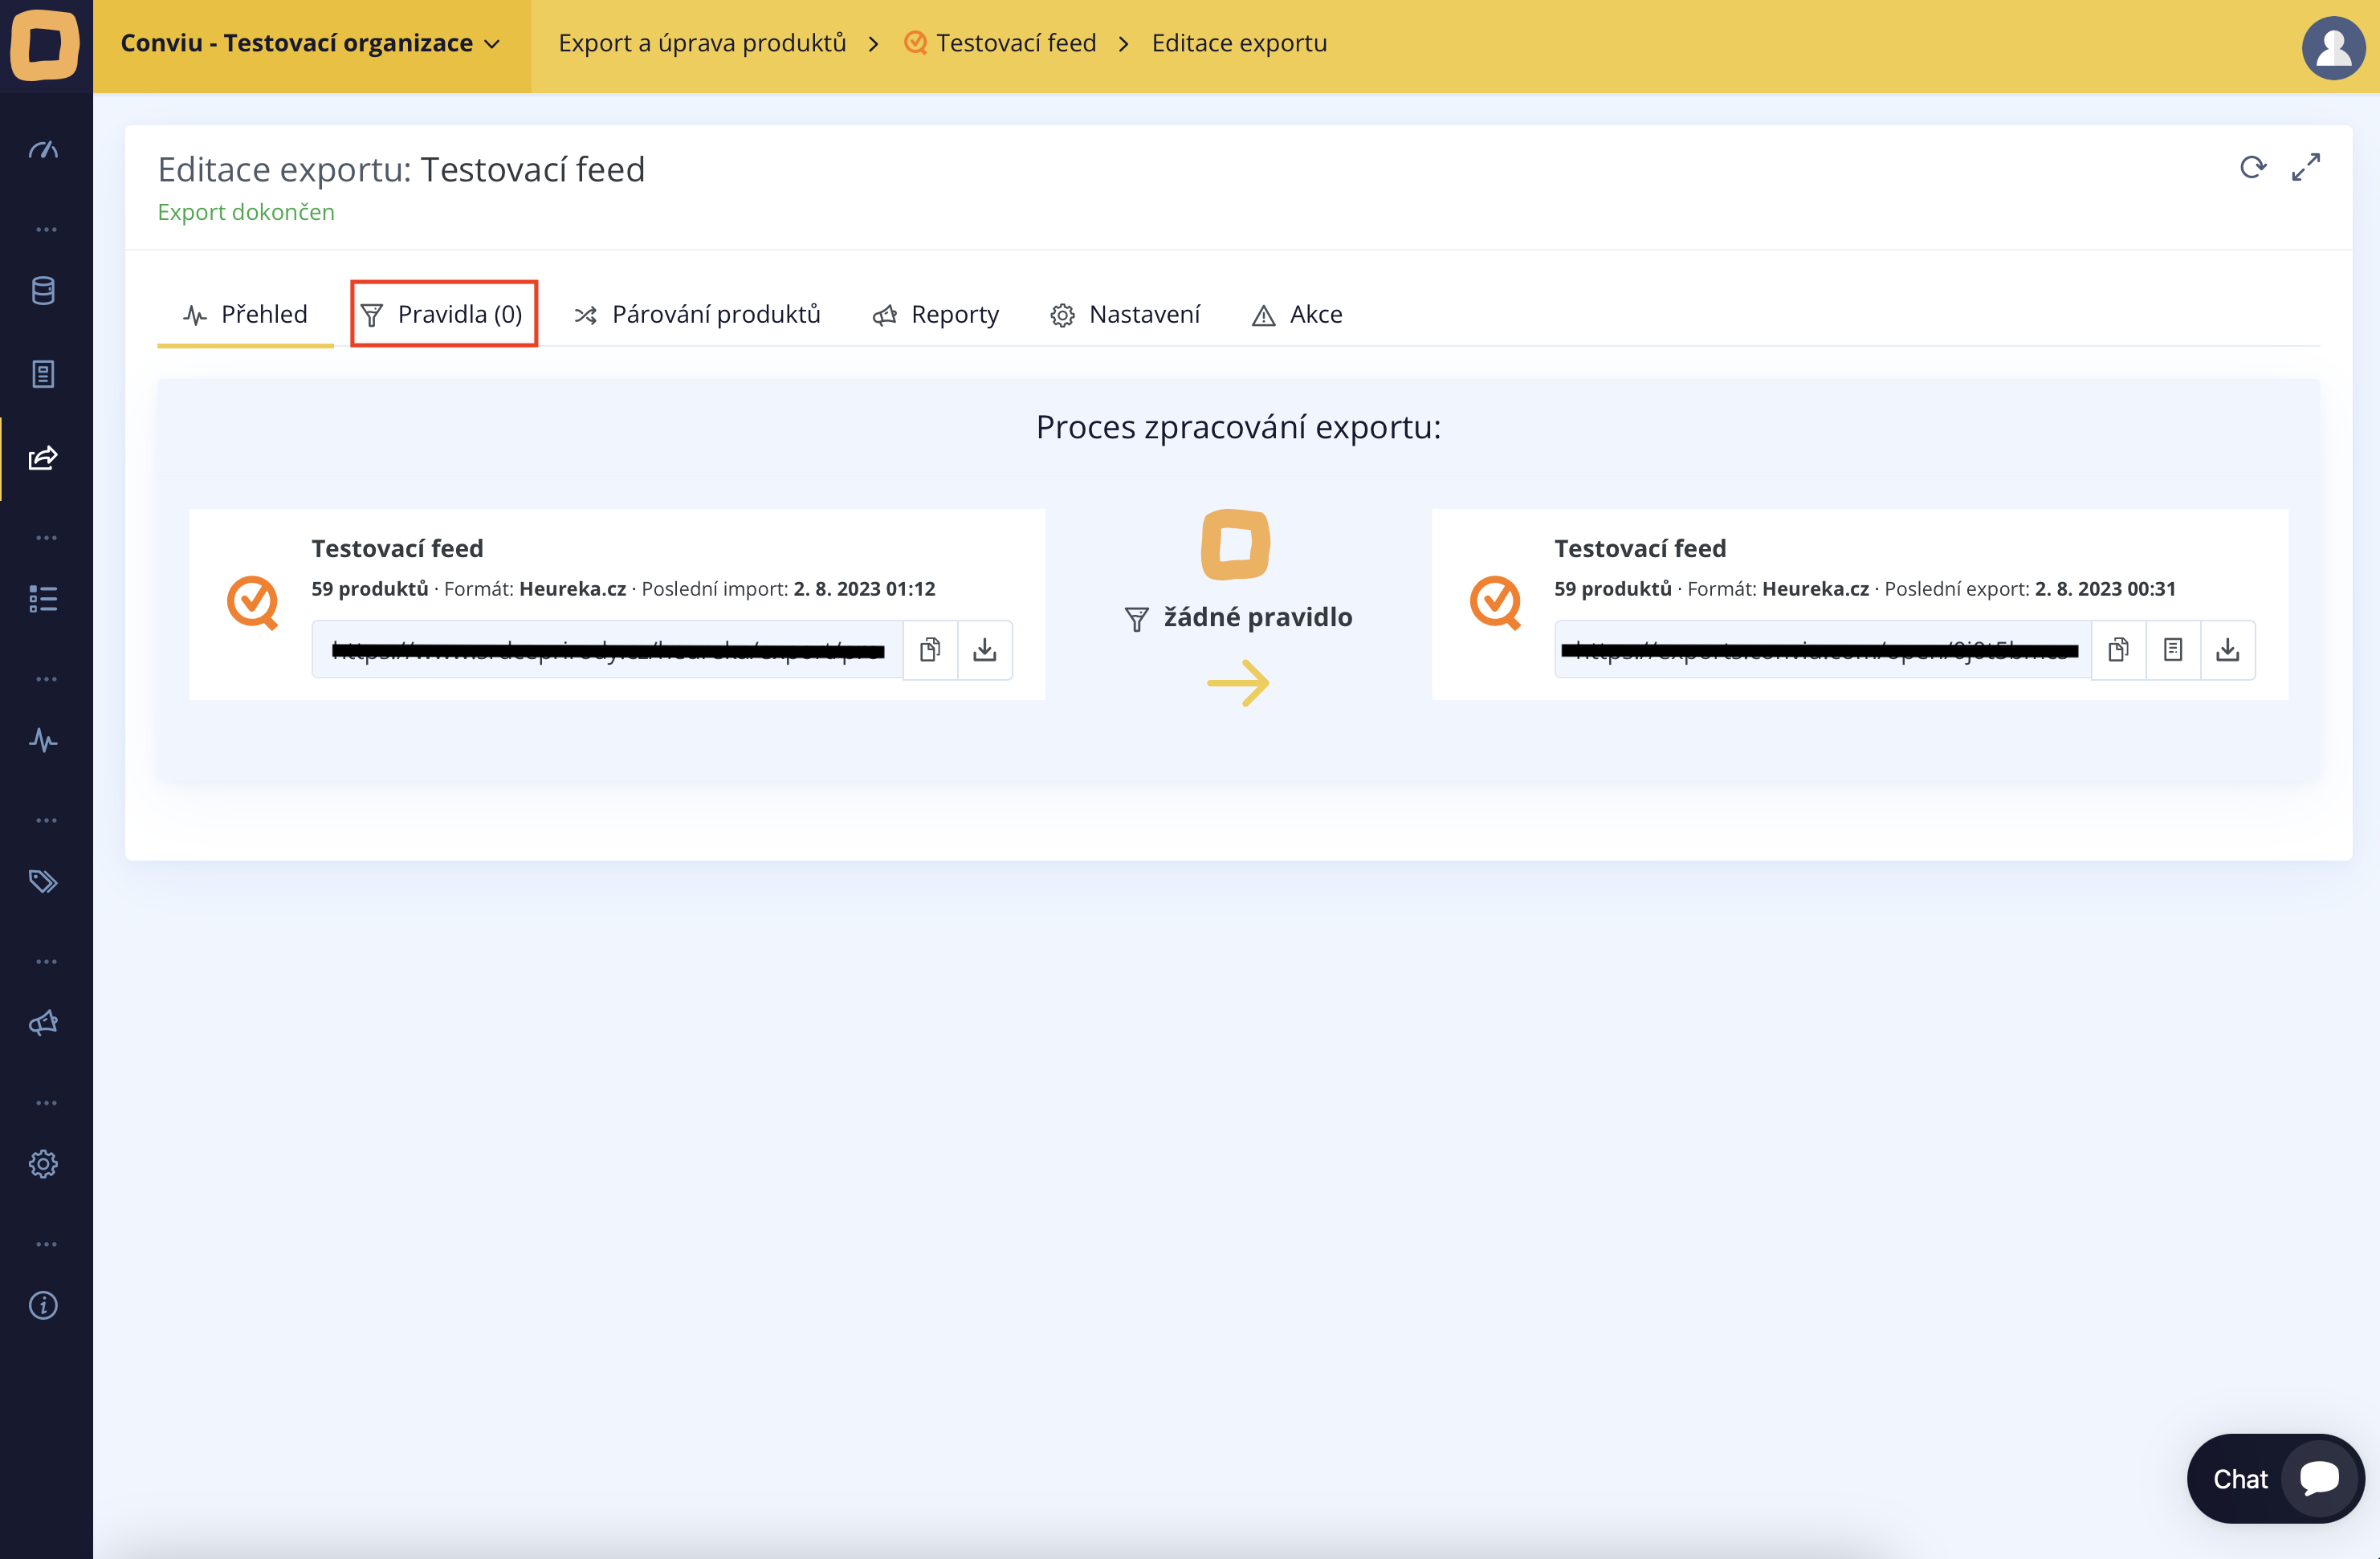Screen dimensions: 2380x1559
Task: Switch to the Pravidla (0) tab
Action: coord(443,314)
